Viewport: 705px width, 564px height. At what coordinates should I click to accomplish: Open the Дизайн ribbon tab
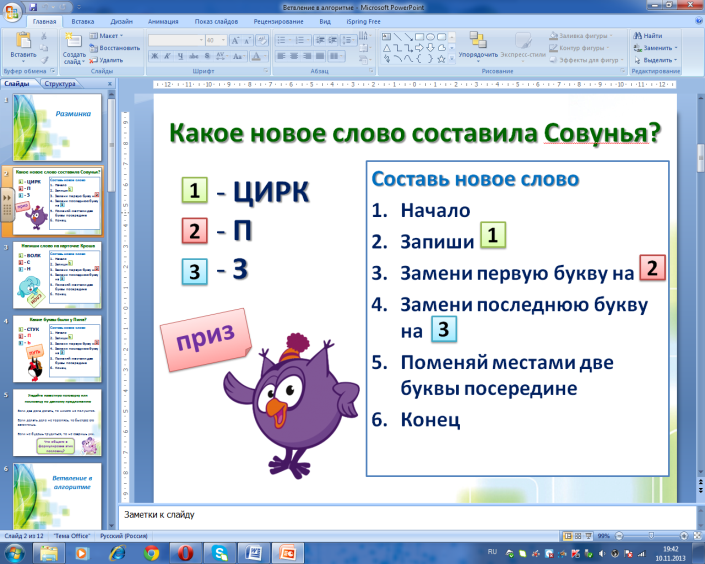click(121, 21)
